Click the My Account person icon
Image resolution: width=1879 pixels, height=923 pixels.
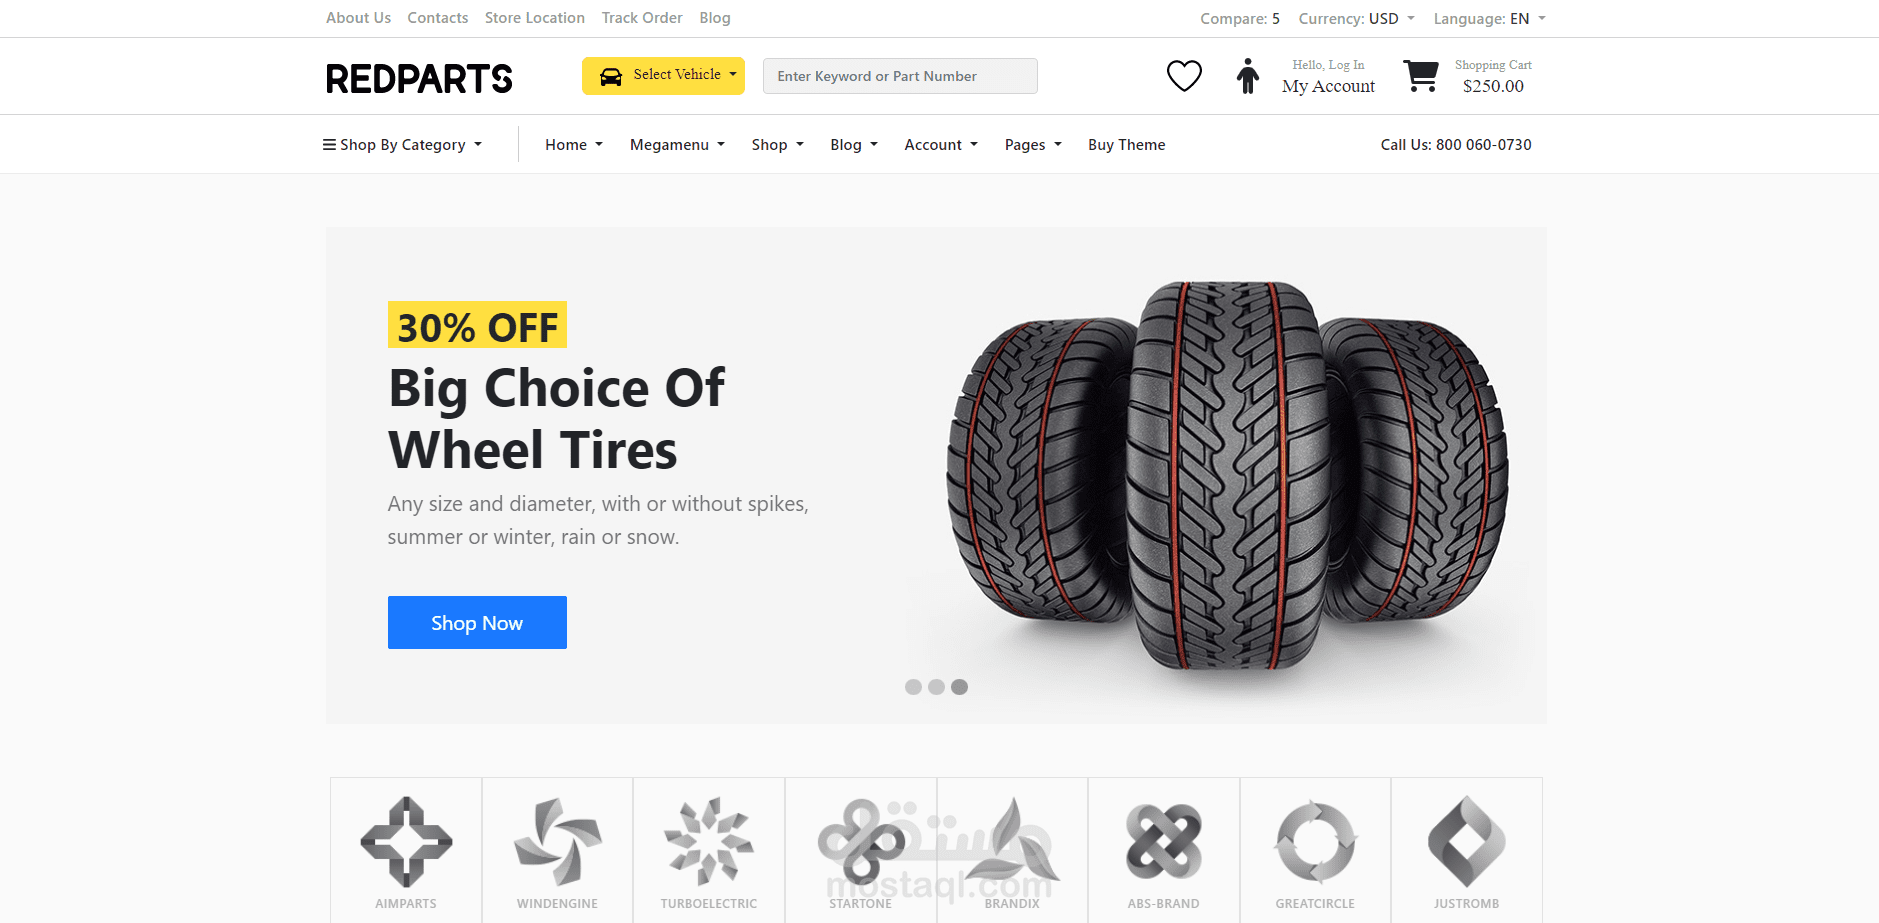click(x=1247, y=76)
